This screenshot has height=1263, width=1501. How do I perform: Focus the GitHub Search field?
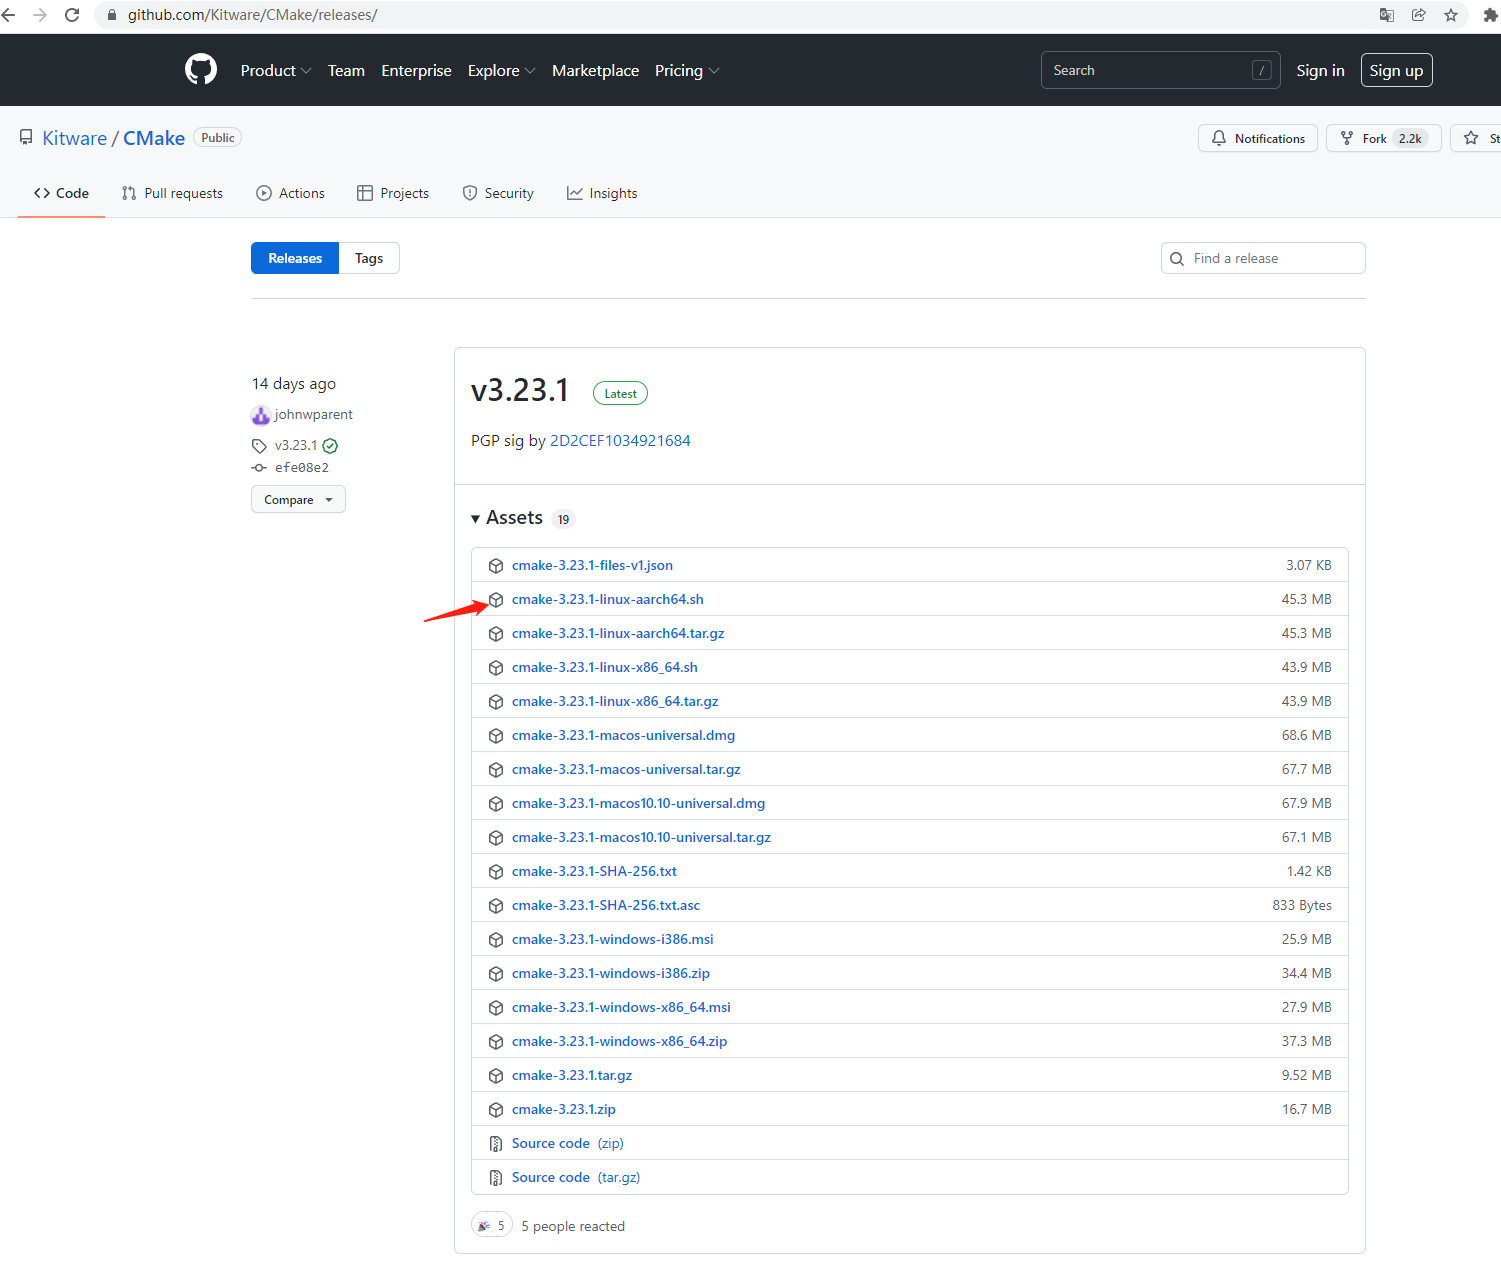coord(1160,70)
